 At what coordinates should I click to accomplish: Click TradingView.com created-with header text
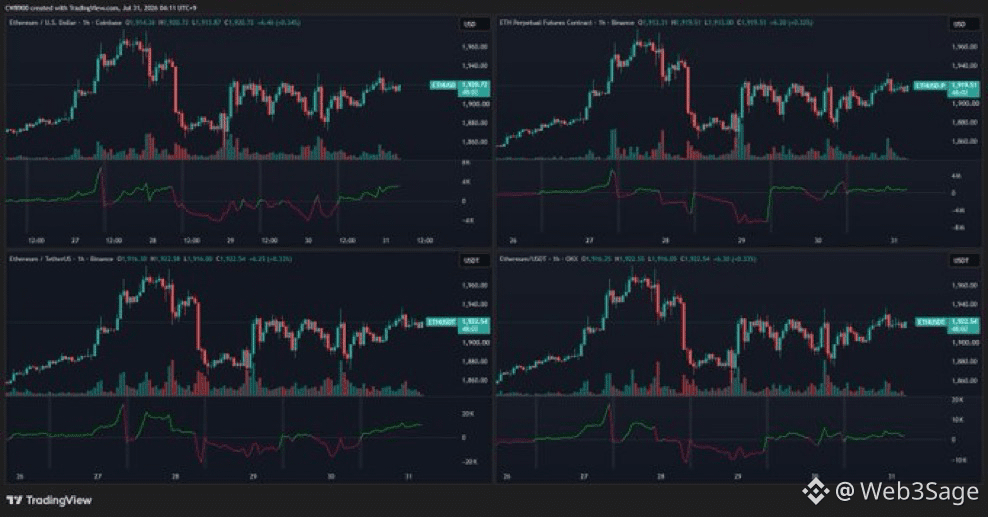(101, 8)
